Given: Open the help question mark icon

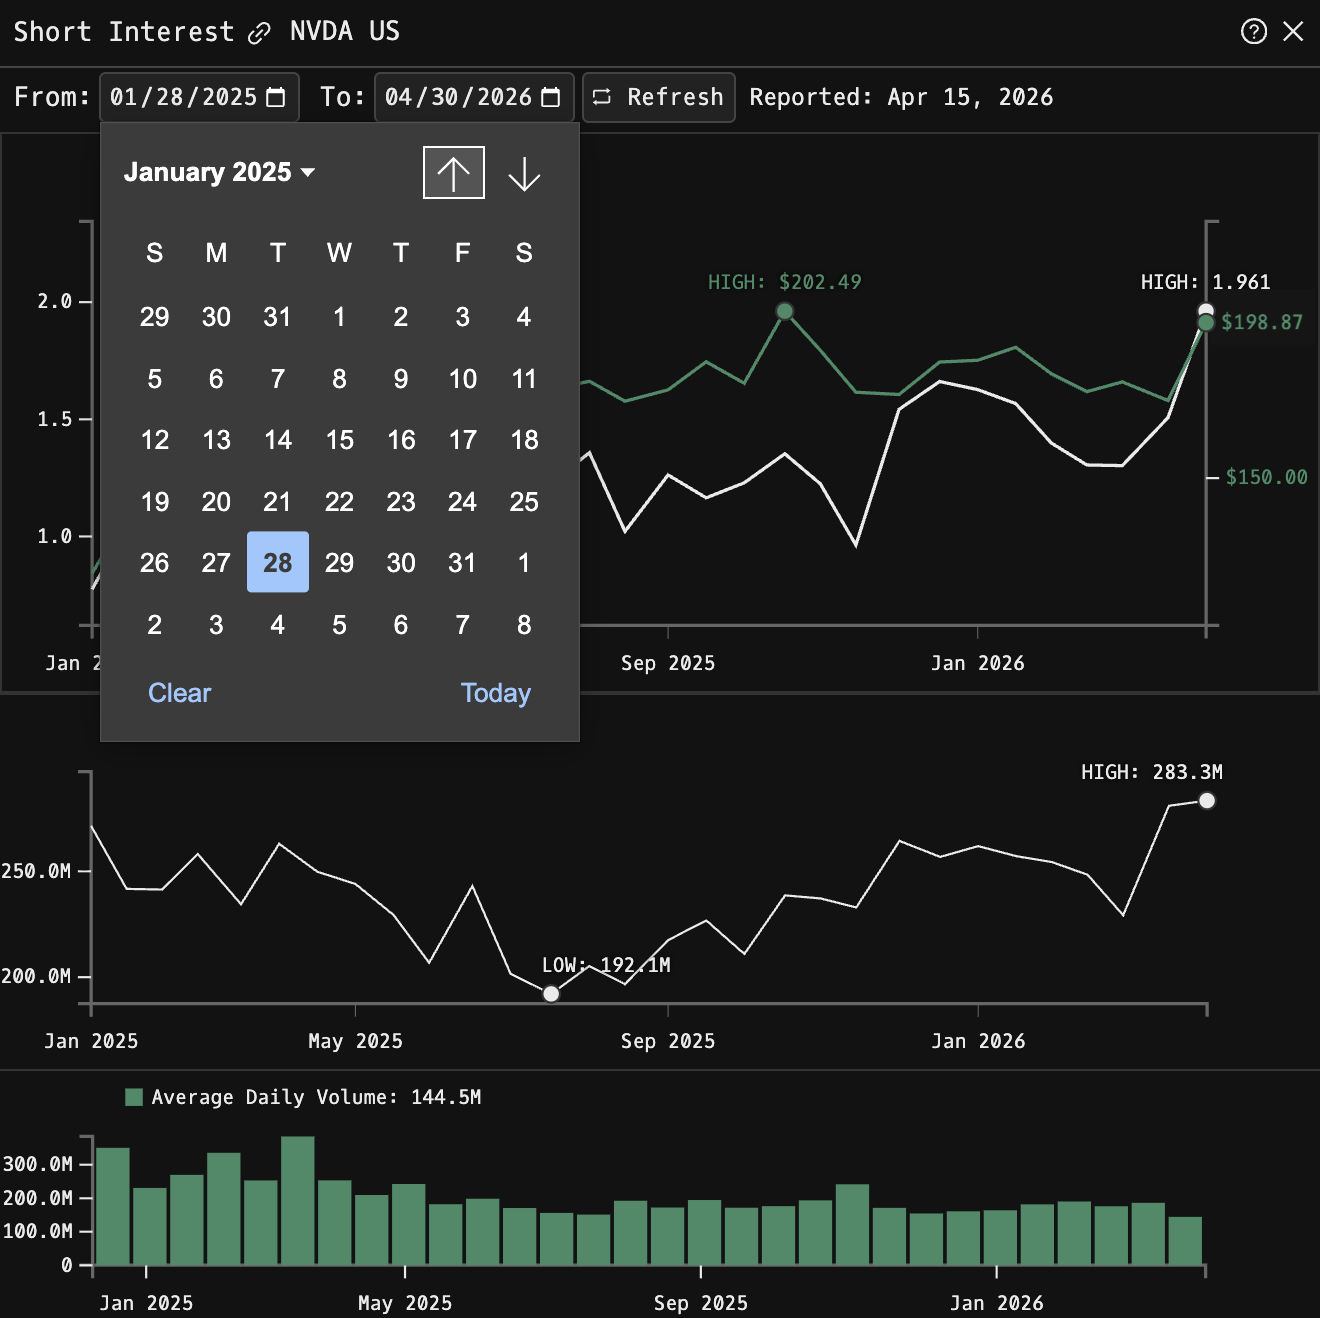Looking at the screenshot, I should coord(1253,31).
